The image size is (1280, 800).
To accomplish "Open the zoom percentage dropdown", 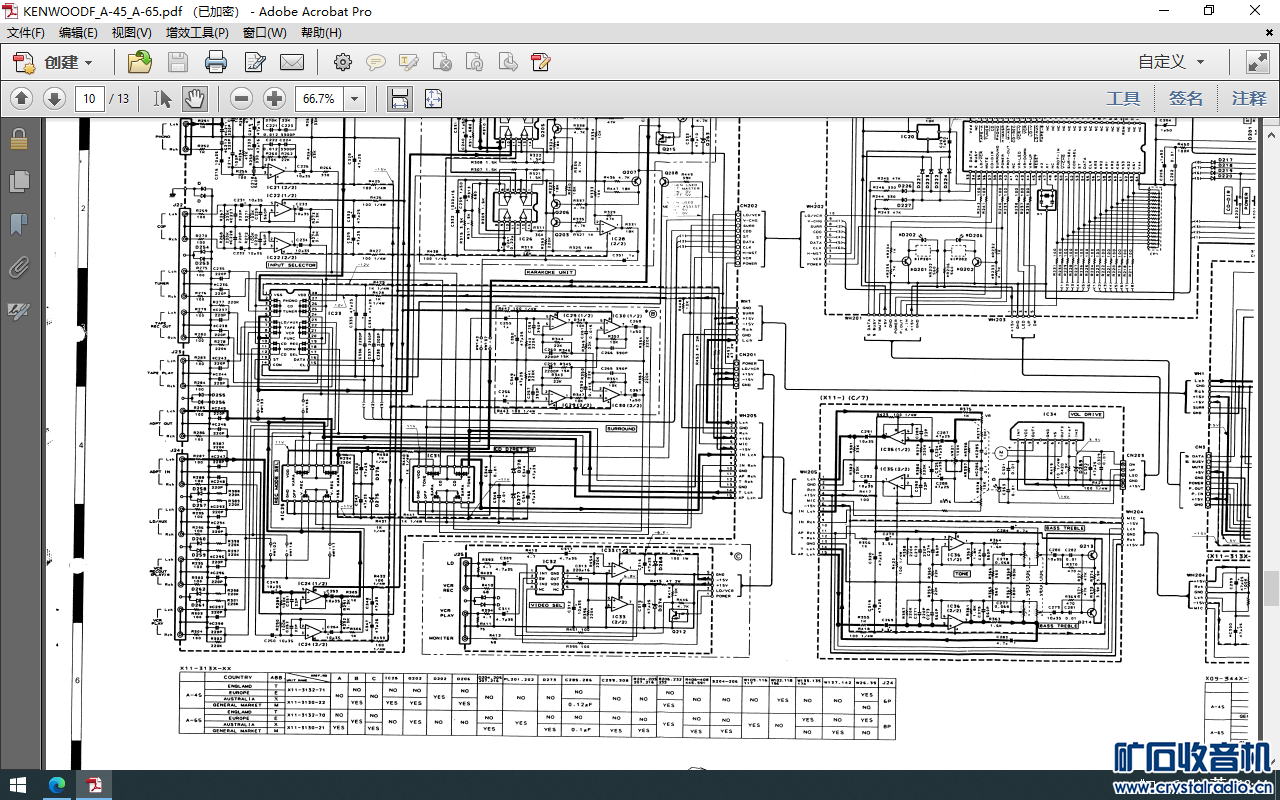I will [354, 98].
